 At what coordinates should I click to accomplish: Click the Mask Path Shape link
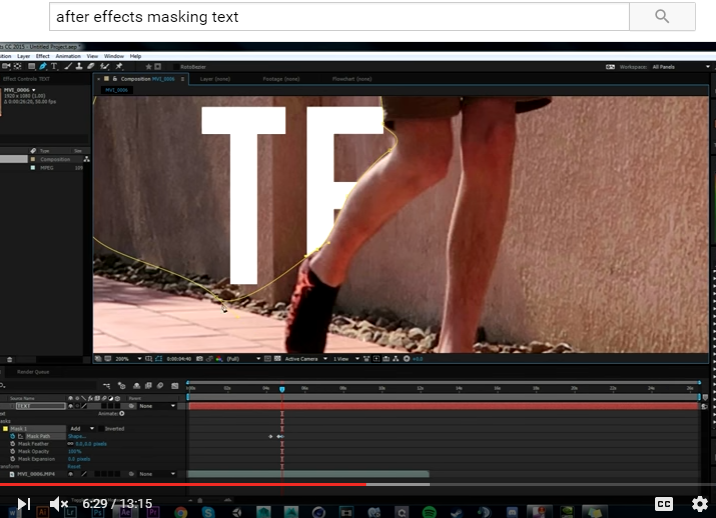(x=76, y=436)
